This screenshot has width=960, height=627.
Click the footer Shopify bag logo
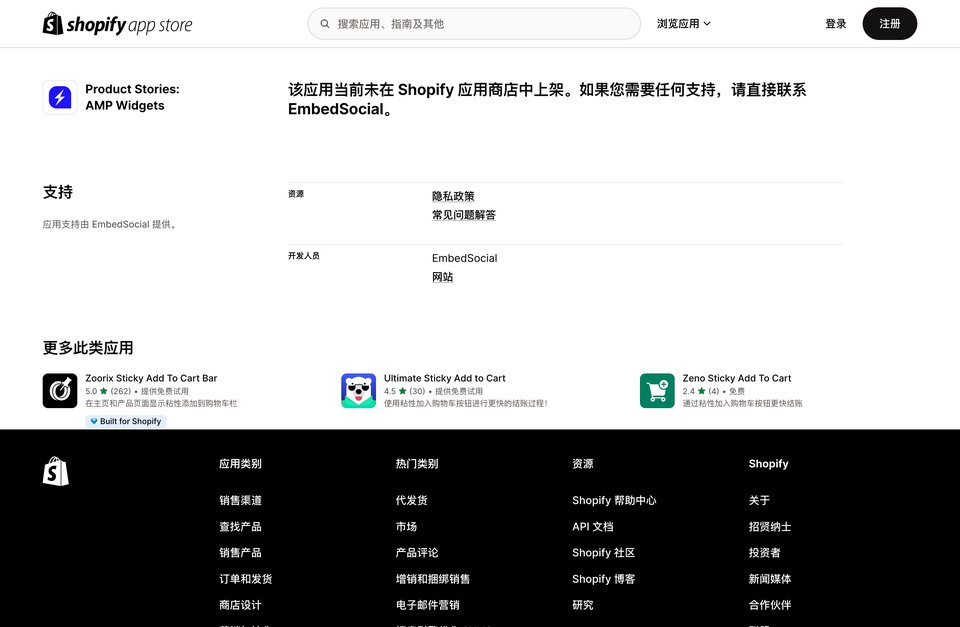tap(56, 471)
